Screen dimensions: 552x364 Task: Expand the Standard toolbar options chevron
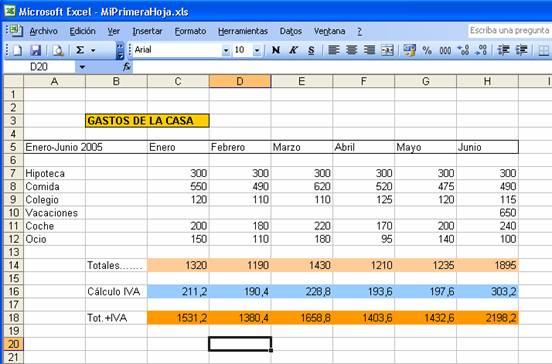coord(120,51)
